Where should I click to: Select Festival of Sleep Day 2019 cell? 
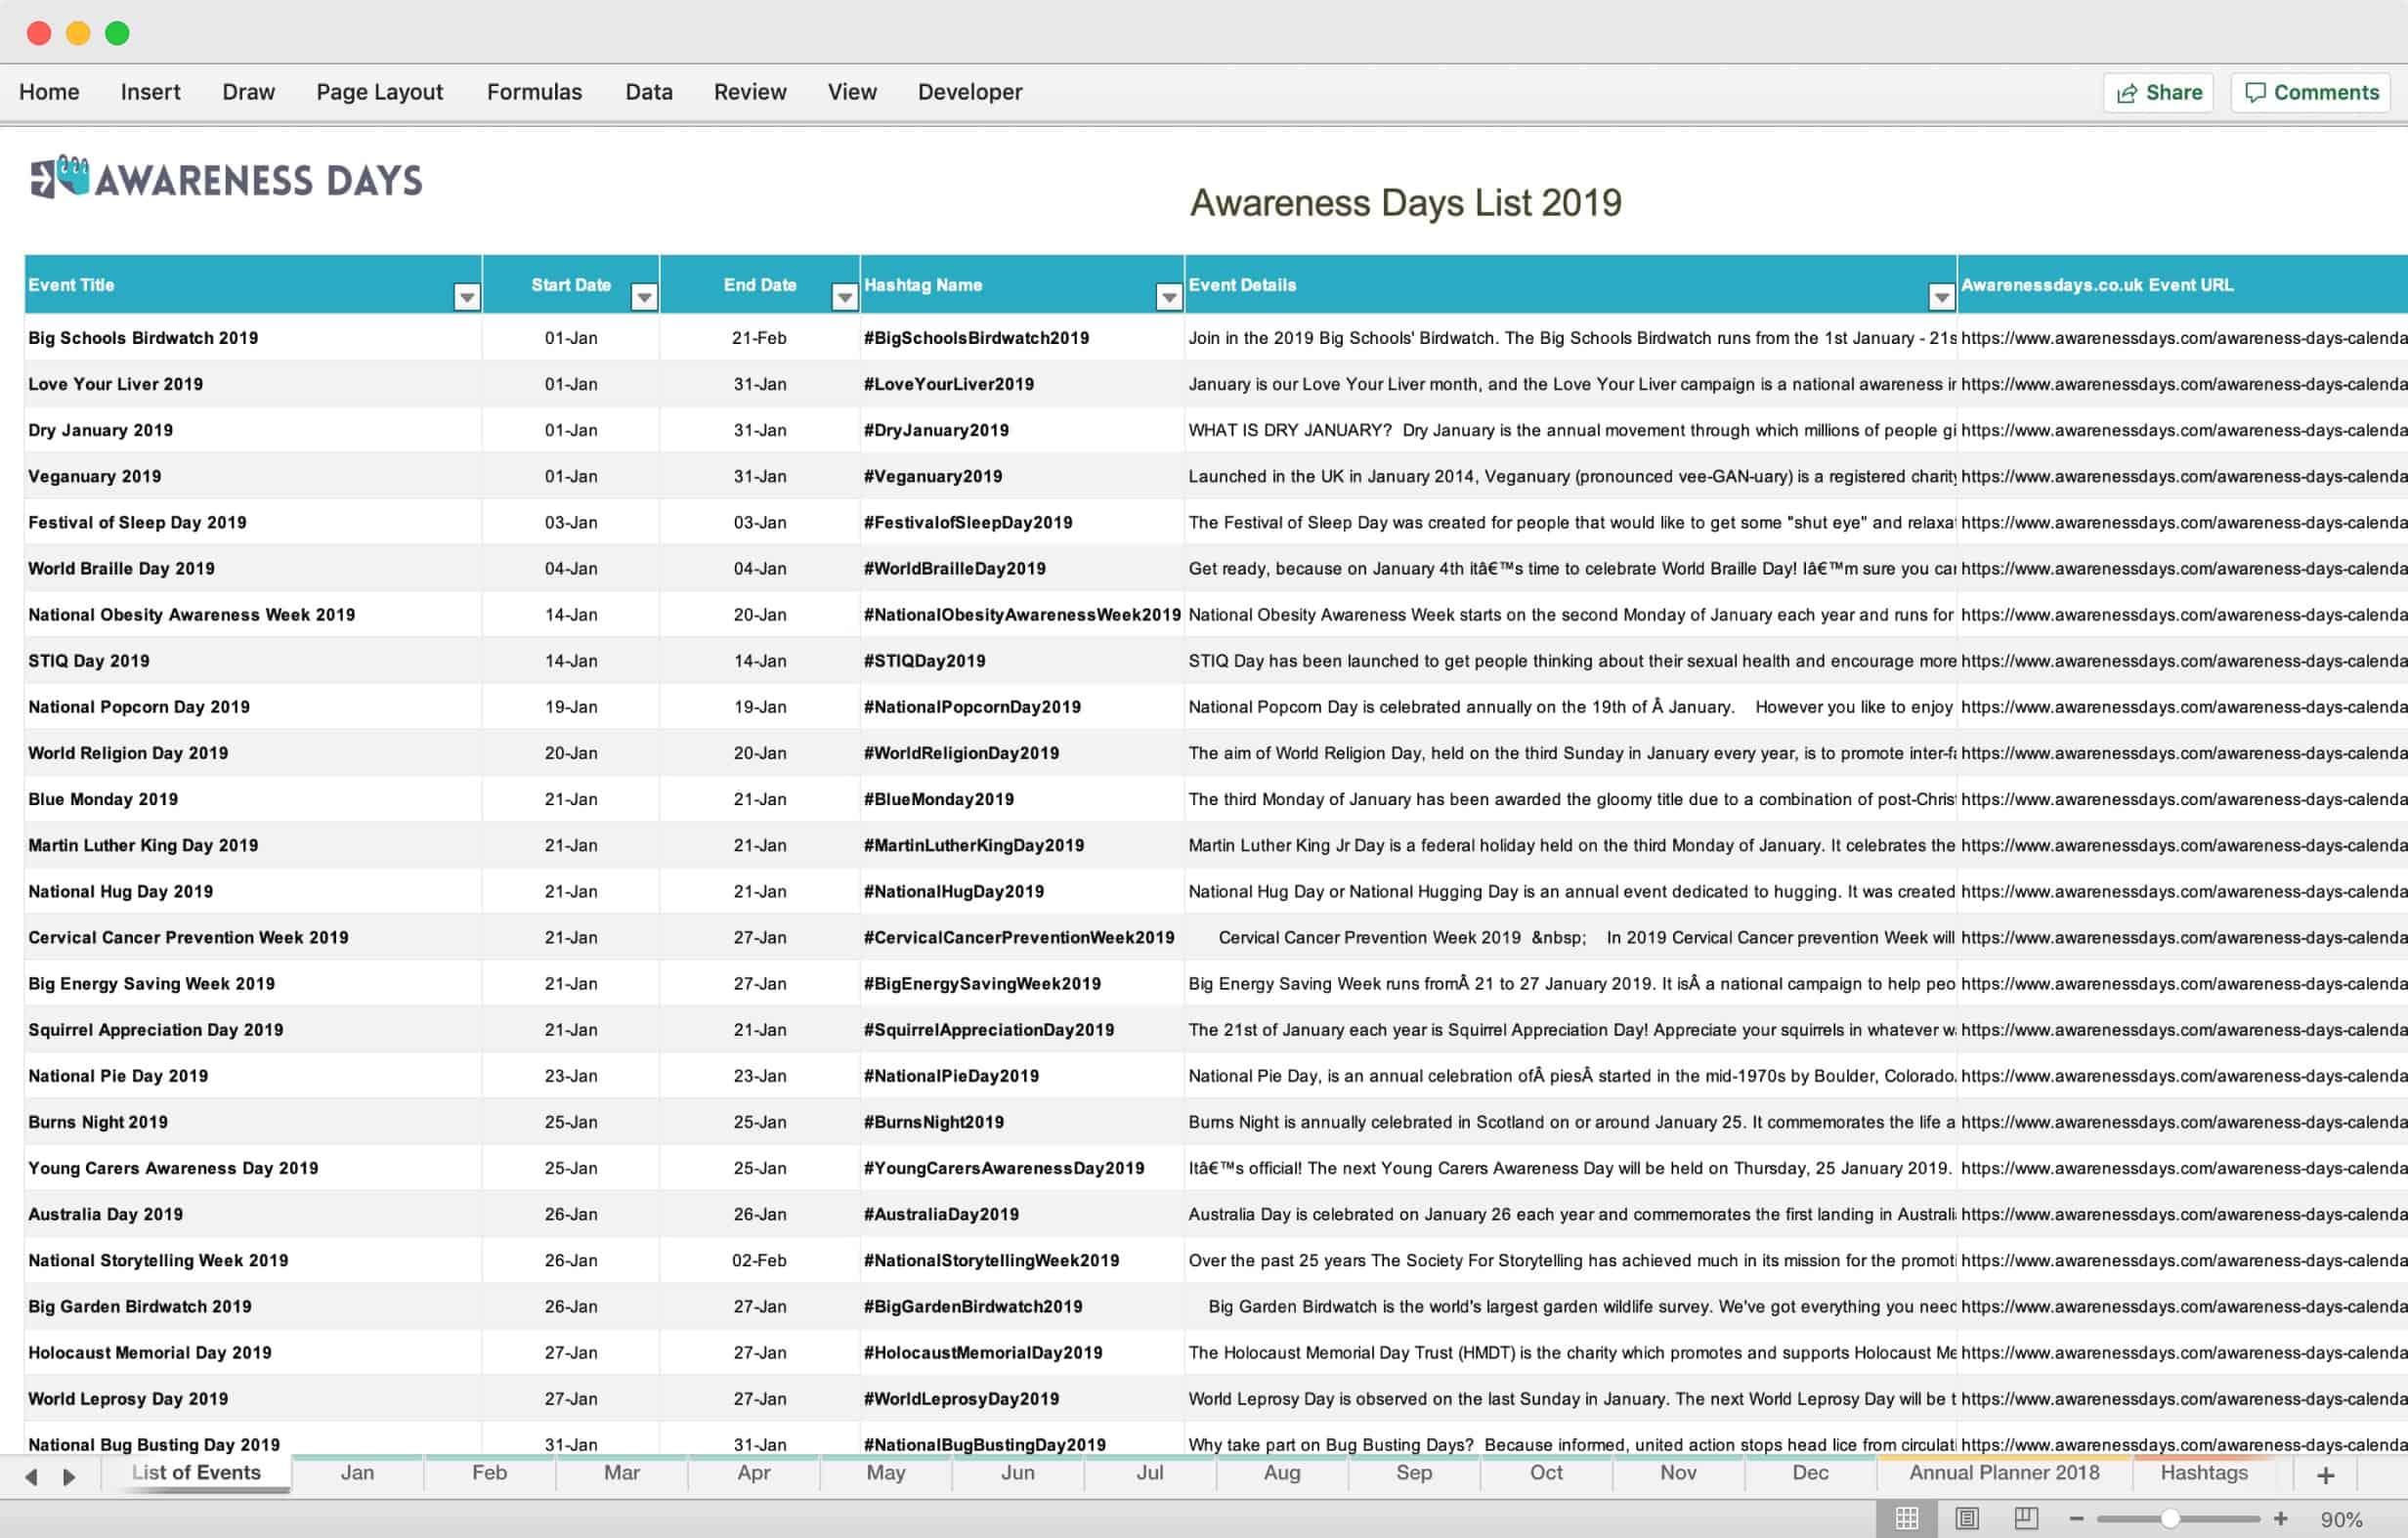(253, 522)
